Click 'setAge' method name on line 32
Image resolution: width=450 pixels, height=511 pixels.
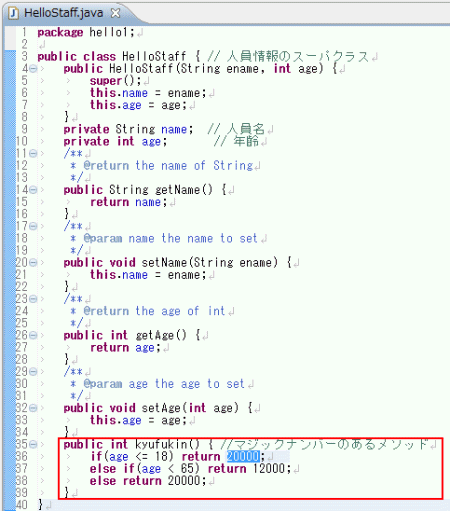(x=161, y=408)
